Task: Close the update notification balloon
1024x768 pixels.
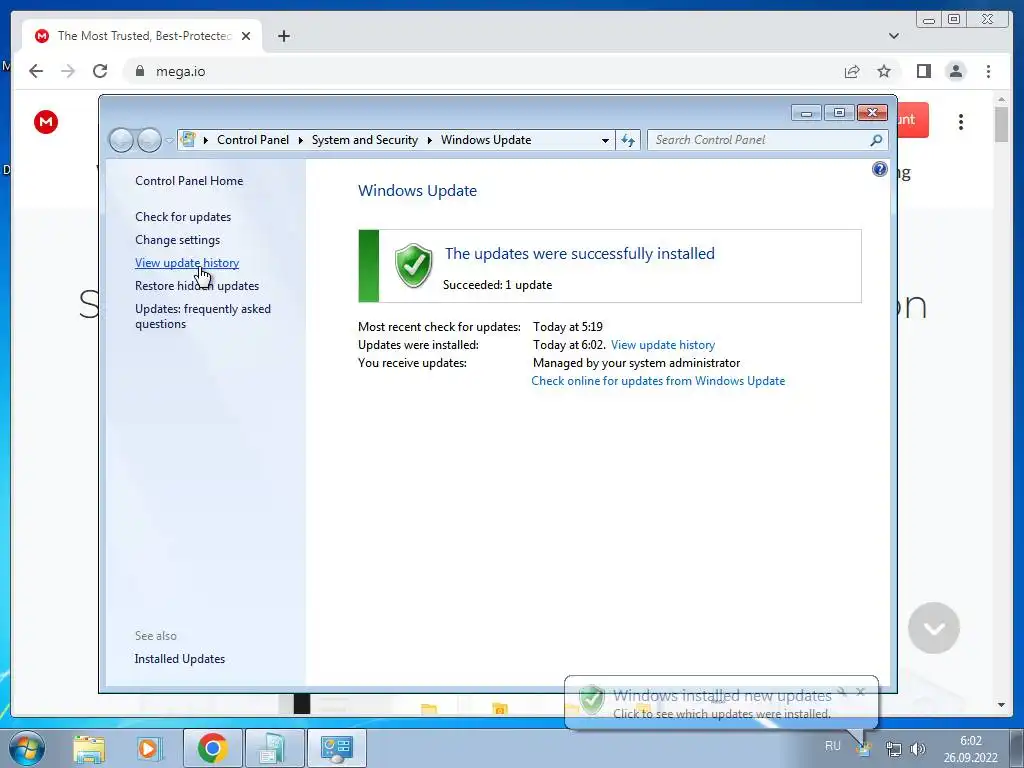Action: 861,692
